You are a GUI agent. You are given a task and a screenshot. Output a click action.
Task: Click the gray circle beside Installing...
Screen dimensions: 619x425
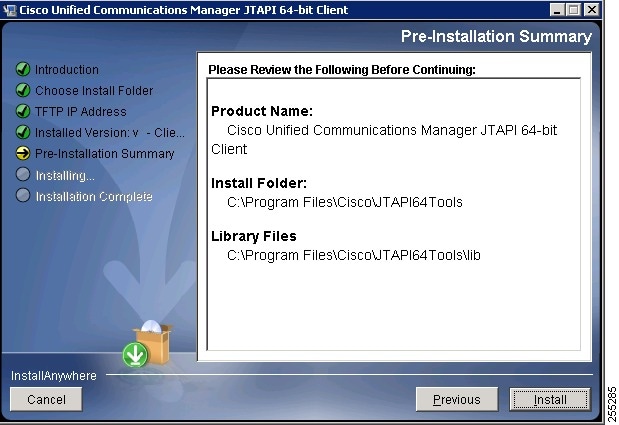tap(23, 174)
